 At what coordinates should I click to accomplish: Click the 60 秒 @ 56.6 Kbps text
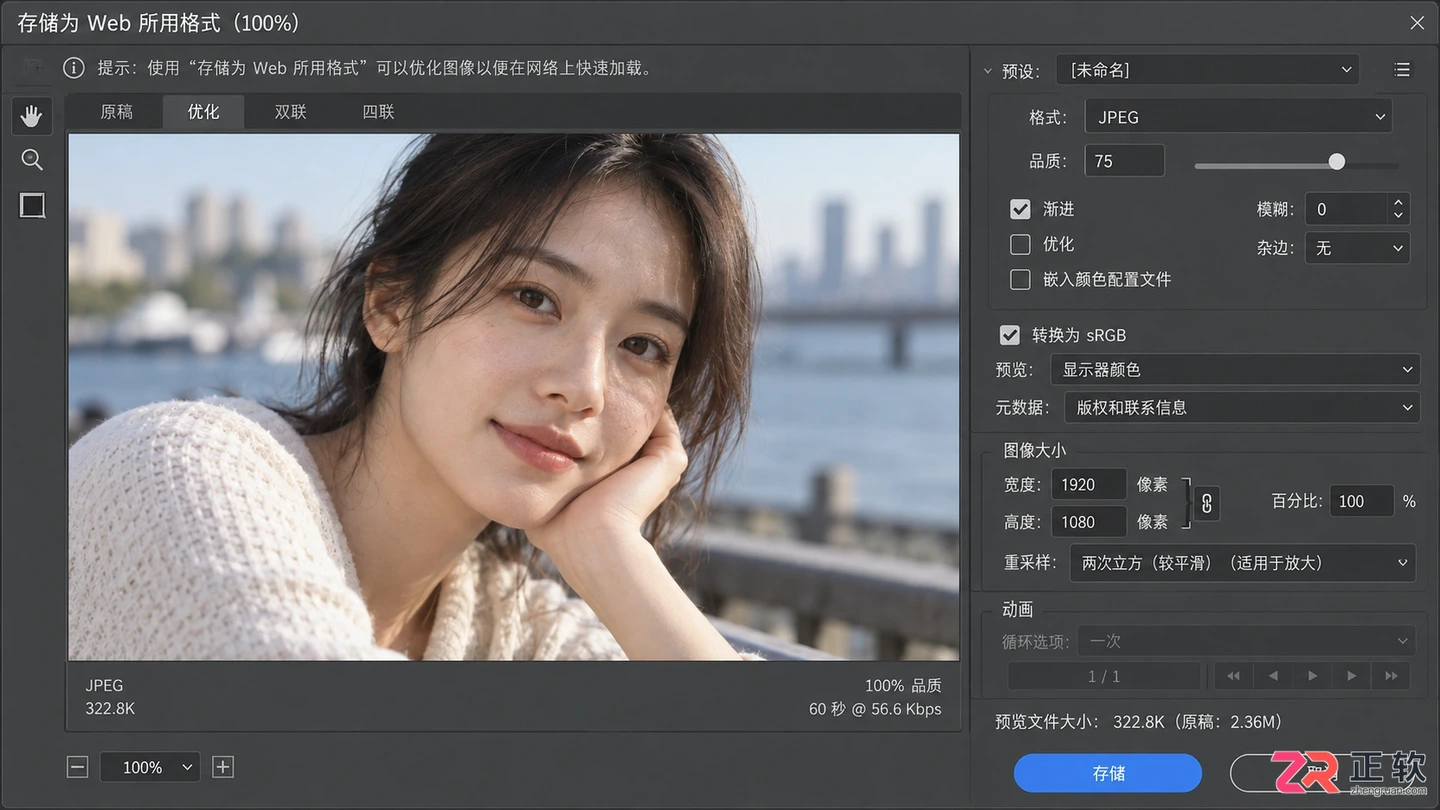coord(875,709)
